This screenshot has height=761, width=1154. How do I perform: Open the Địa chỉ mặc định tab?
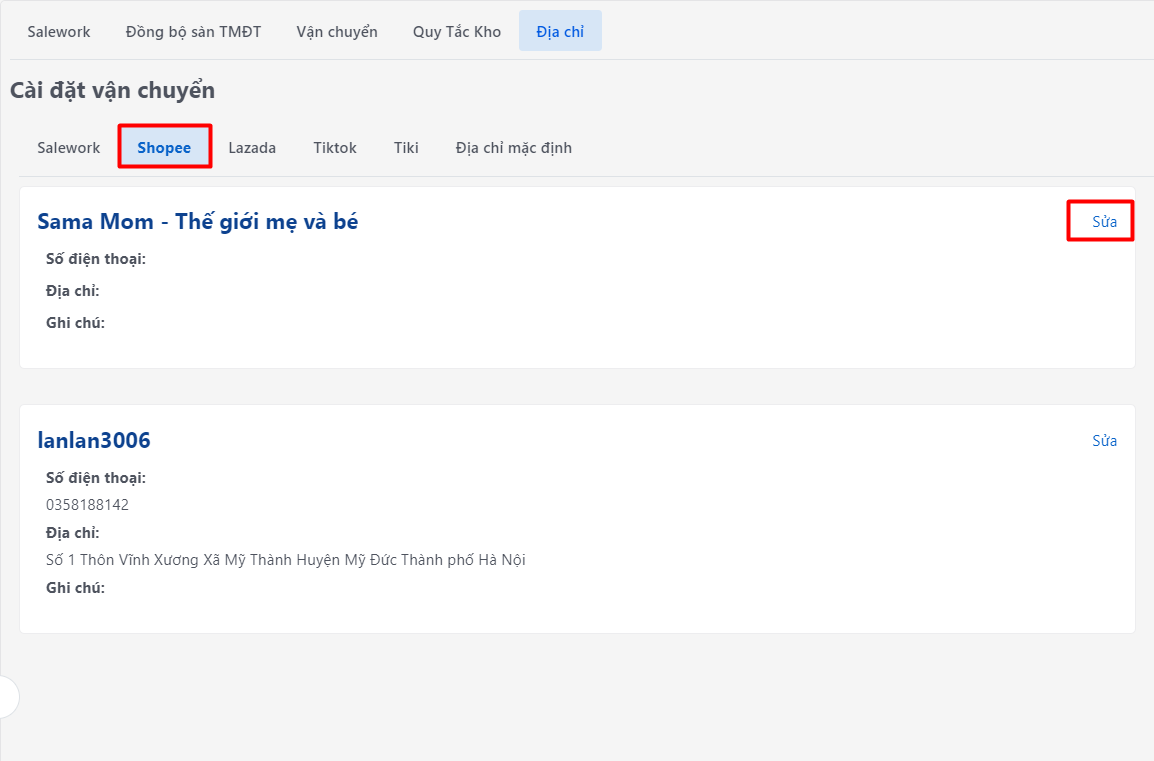coord(514,147)
